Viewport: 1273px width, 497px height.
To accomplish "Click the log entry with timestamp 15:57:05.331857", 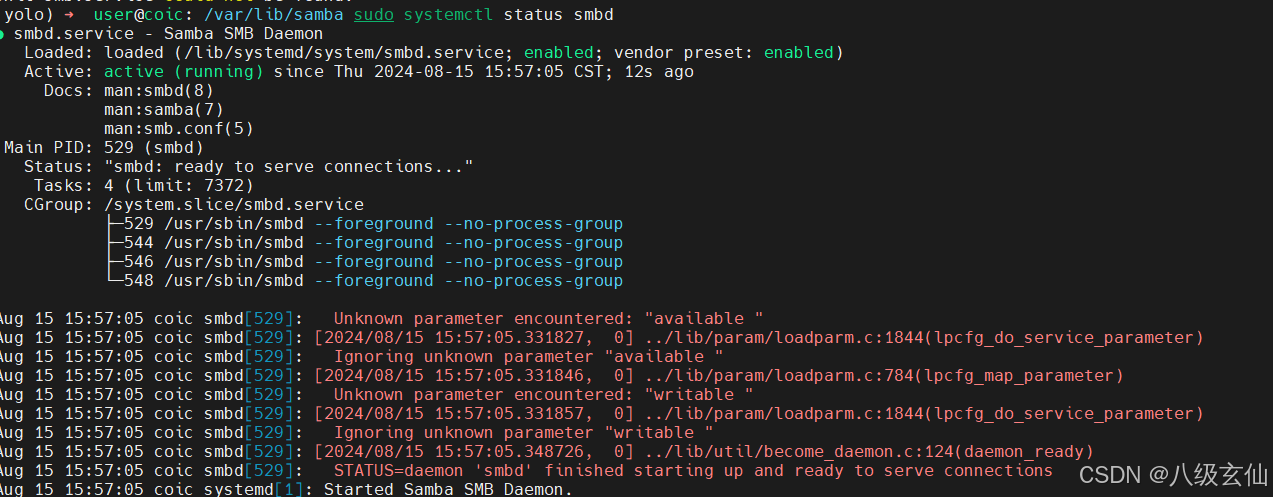I will [601, 414].
